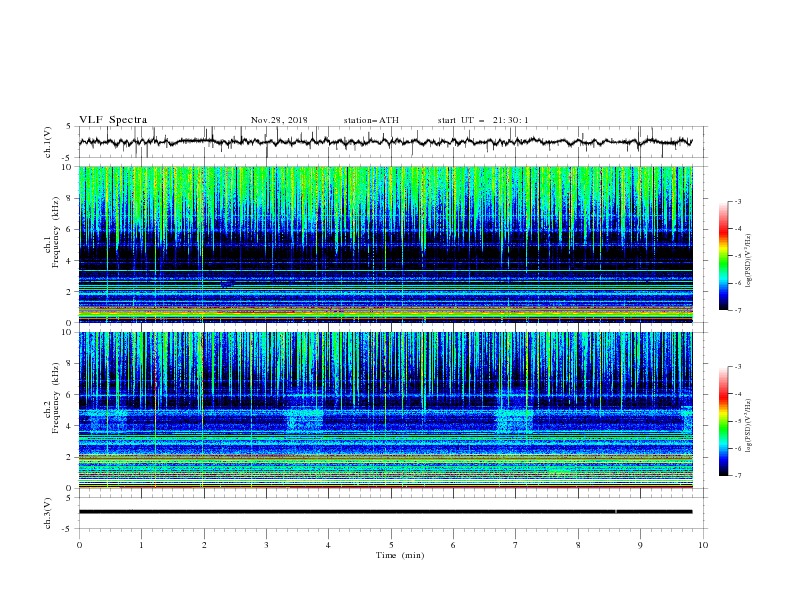792x612 pixels.
Task: Click the ch.2 'Frequency (kHz)' axis label
Action: [56, 397]
